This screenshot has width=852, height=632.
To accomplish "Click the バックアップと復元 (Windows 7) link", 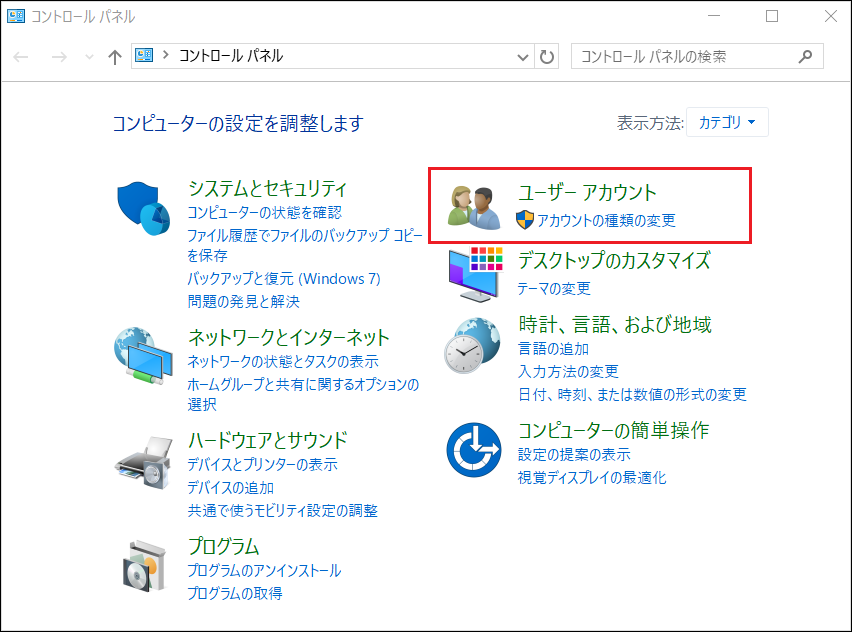I will point(284,278).
